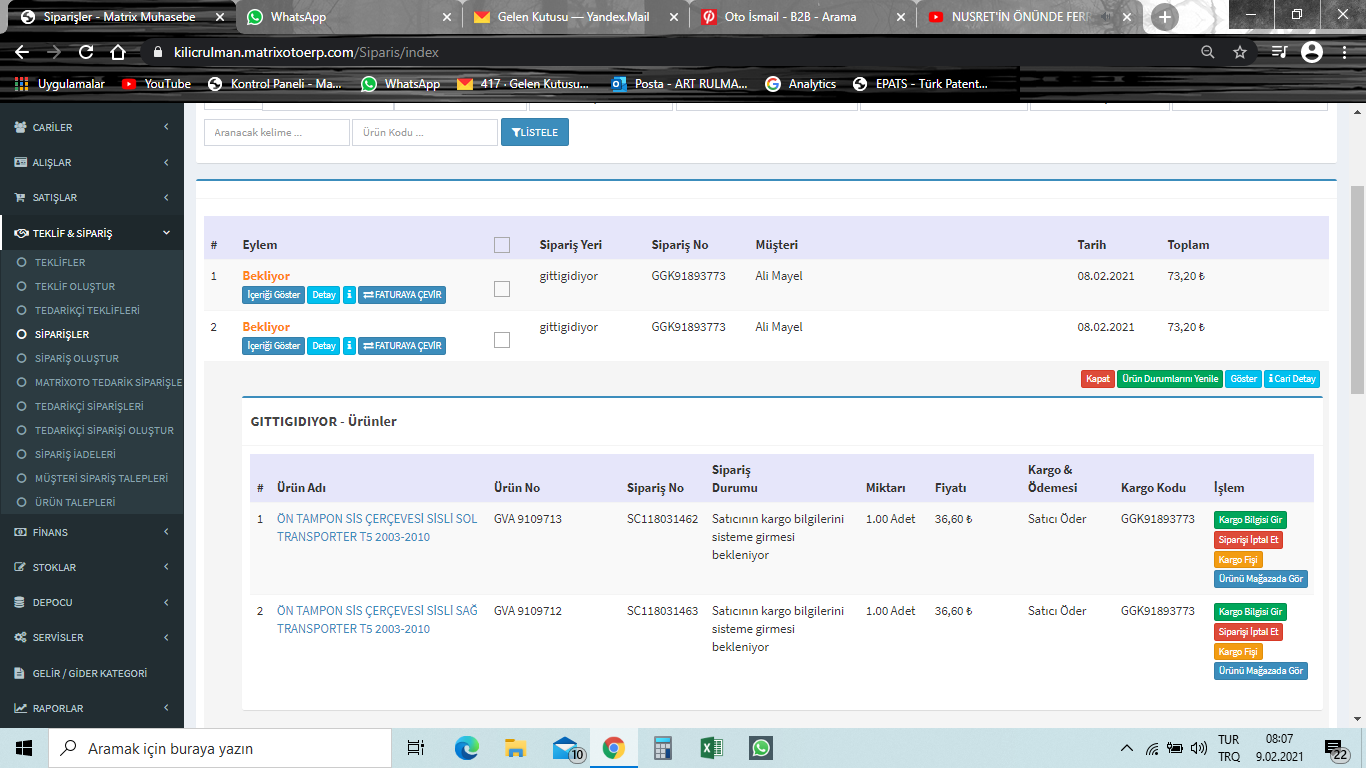Check the checkbox for order row 1

502,289
